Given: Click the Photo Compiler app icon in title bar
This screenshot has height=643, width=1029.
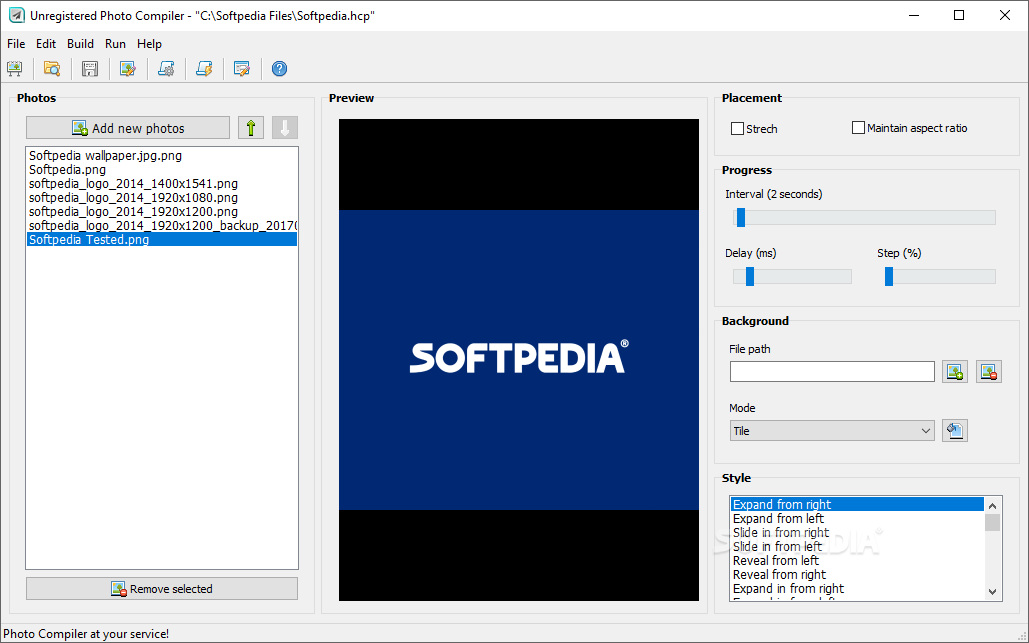Looking at the screenshot, I should point(16,15).
